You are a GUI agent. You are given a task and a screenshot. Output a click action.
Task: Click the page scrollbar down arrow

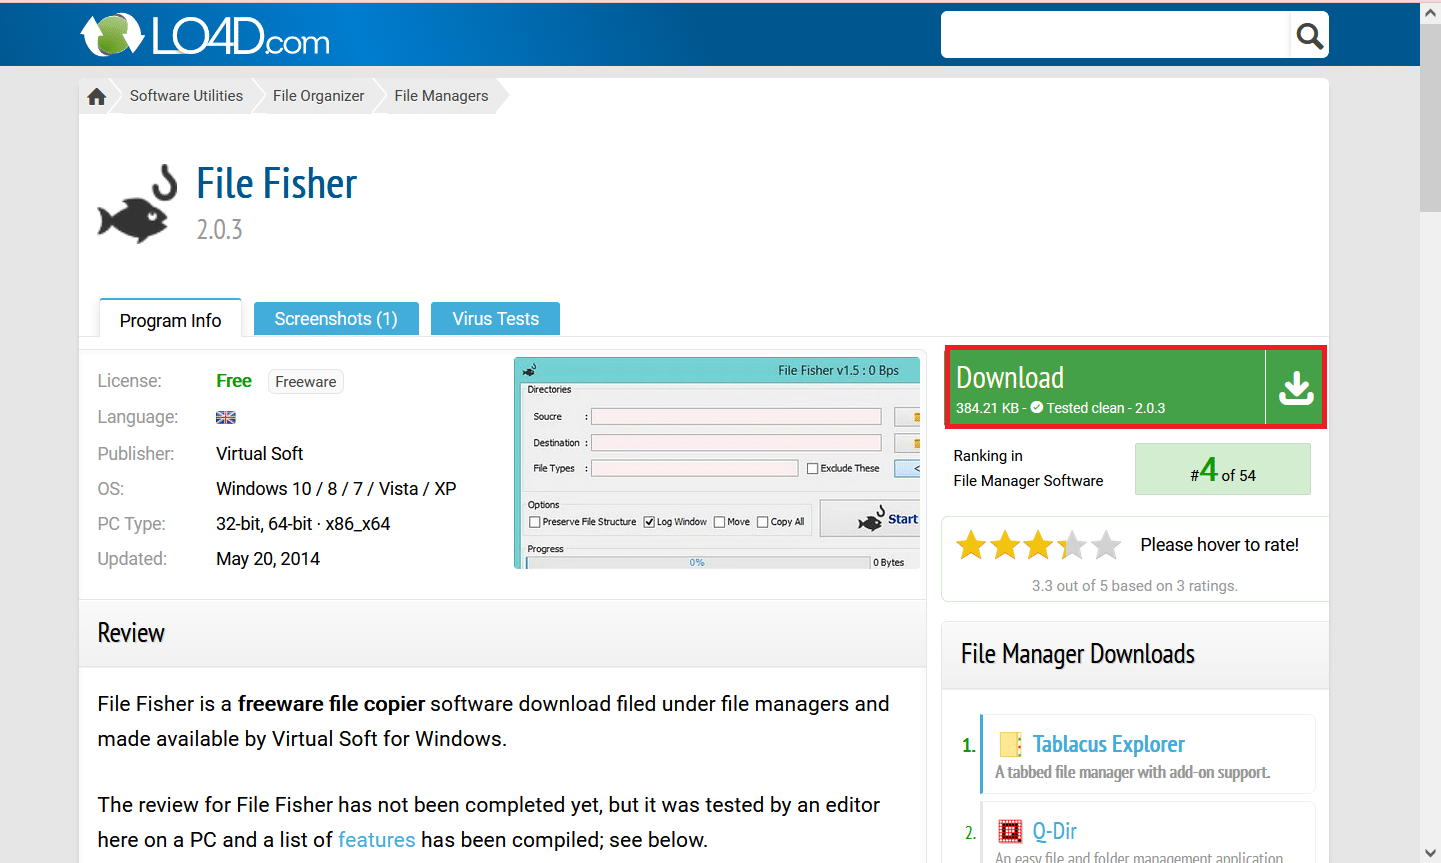pos(1430,853)
